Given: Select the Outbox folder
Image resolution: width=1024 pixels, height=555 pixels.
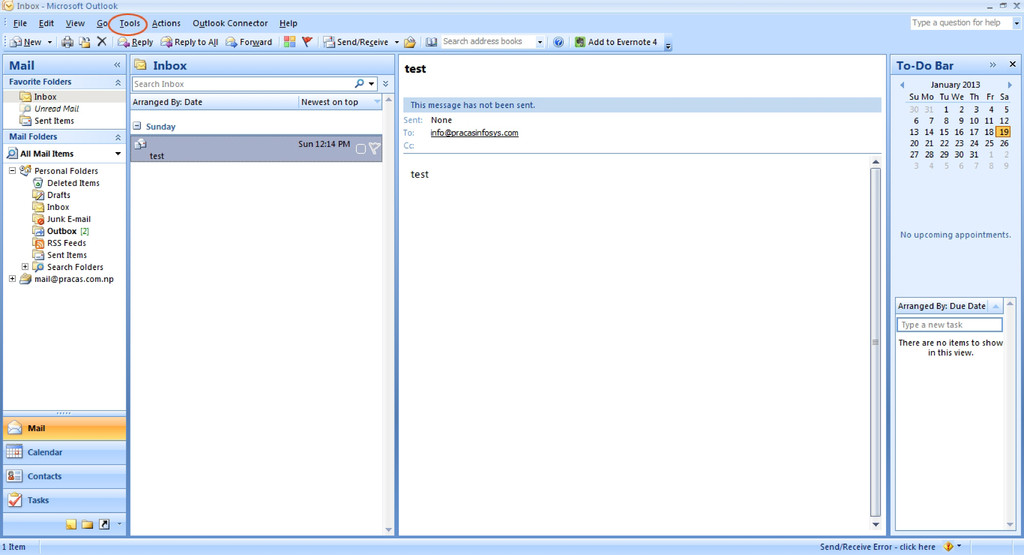Looking at the screenshot, I should coord(61,231).
